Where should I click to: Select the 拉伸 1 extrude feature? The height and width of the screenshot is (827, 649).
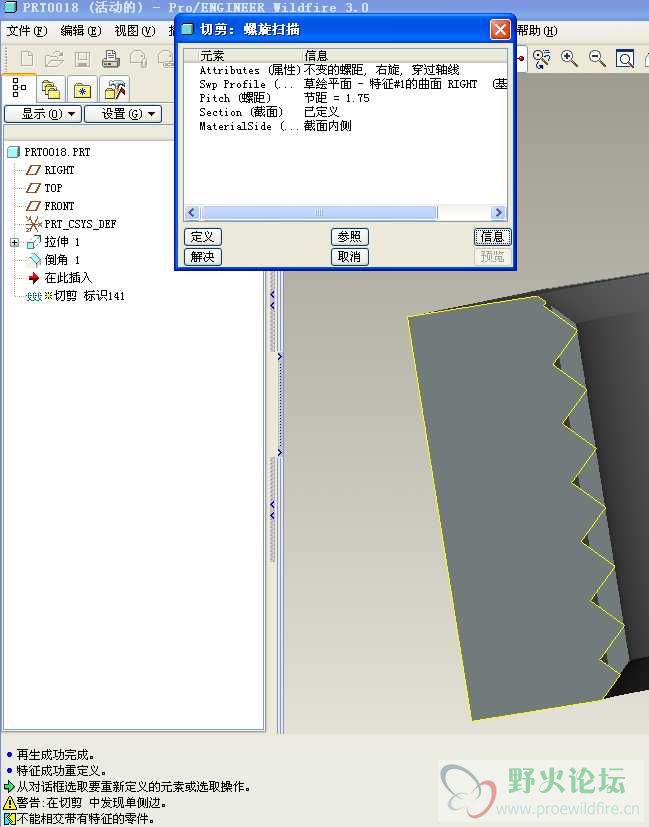click(x=62, y=242)
